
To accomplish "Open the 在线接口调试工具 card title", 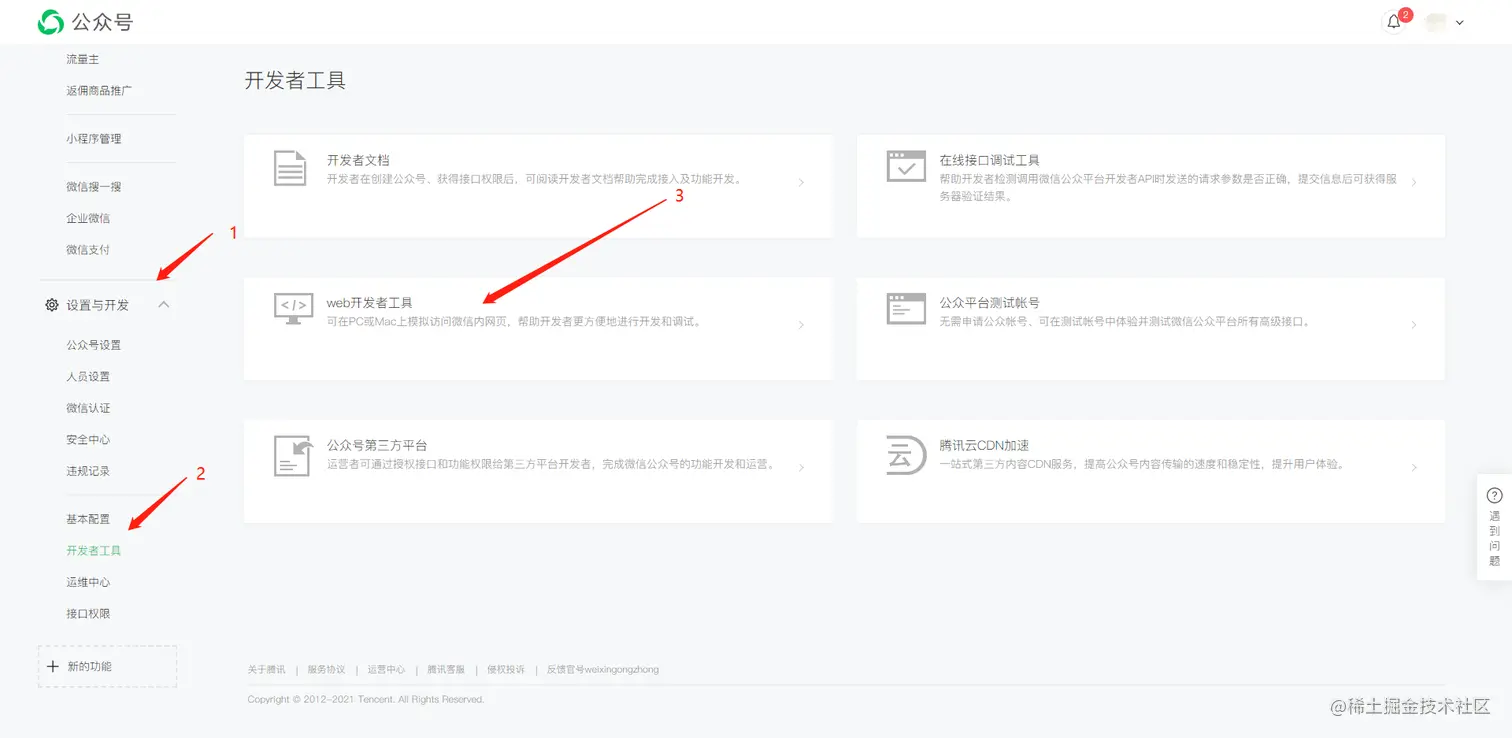I will tap(989, 160).
